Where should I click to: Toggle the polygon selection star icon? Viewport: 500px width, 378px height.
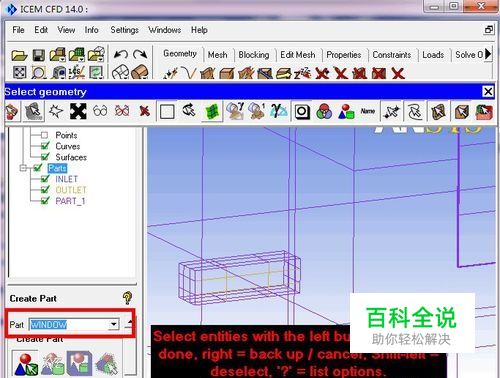pos(56,111)
